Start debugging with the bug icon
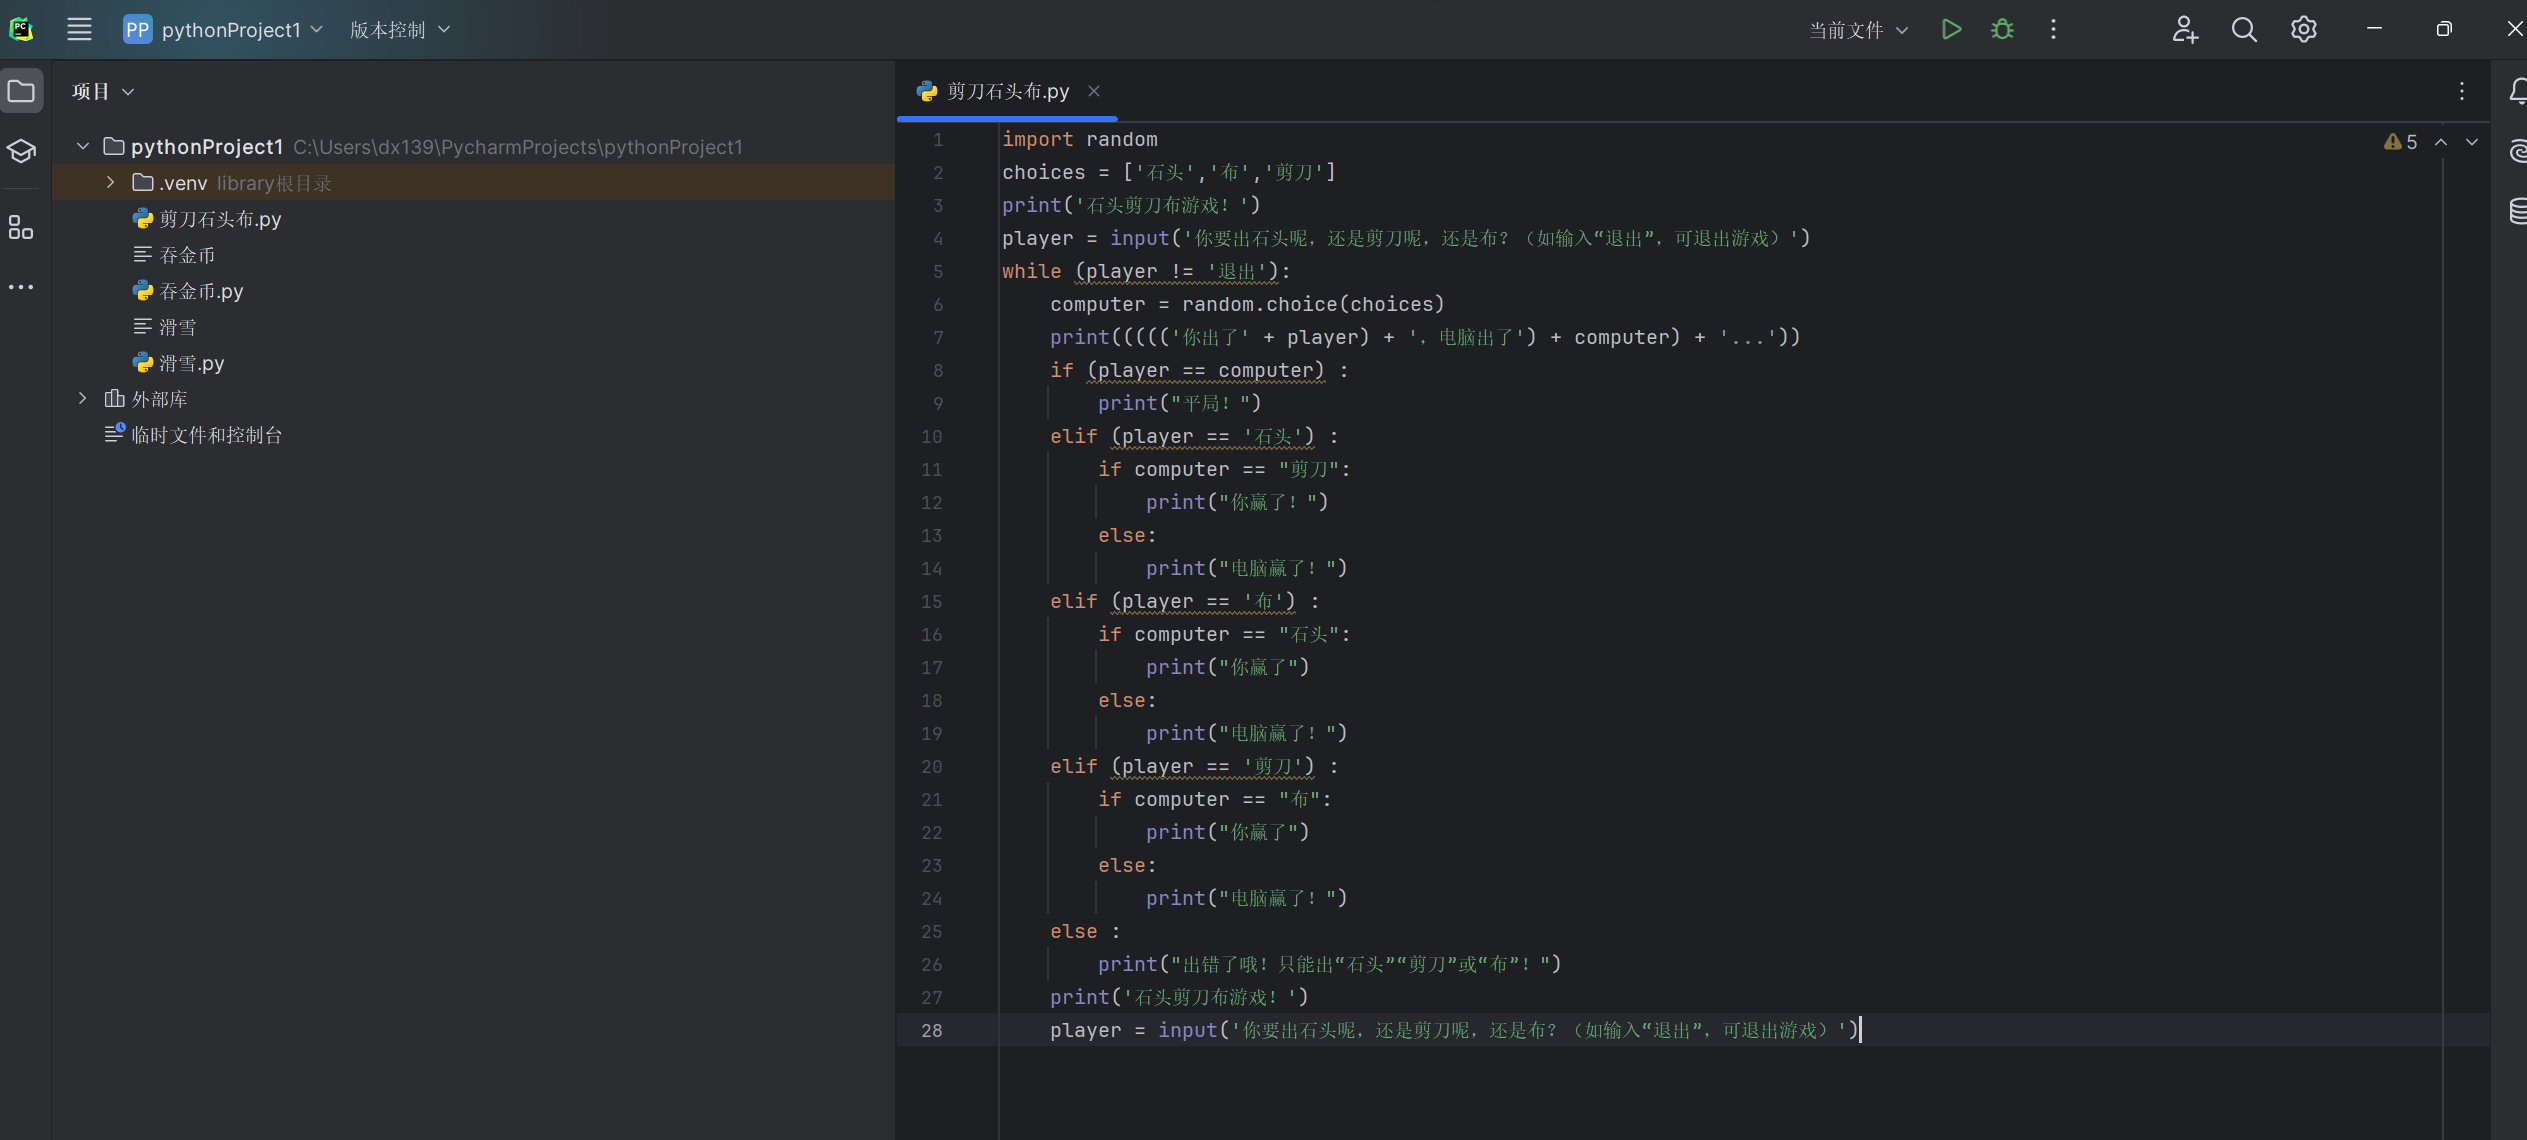The height and width of the screenshot is (1140, 2527). coord(2002,29)
